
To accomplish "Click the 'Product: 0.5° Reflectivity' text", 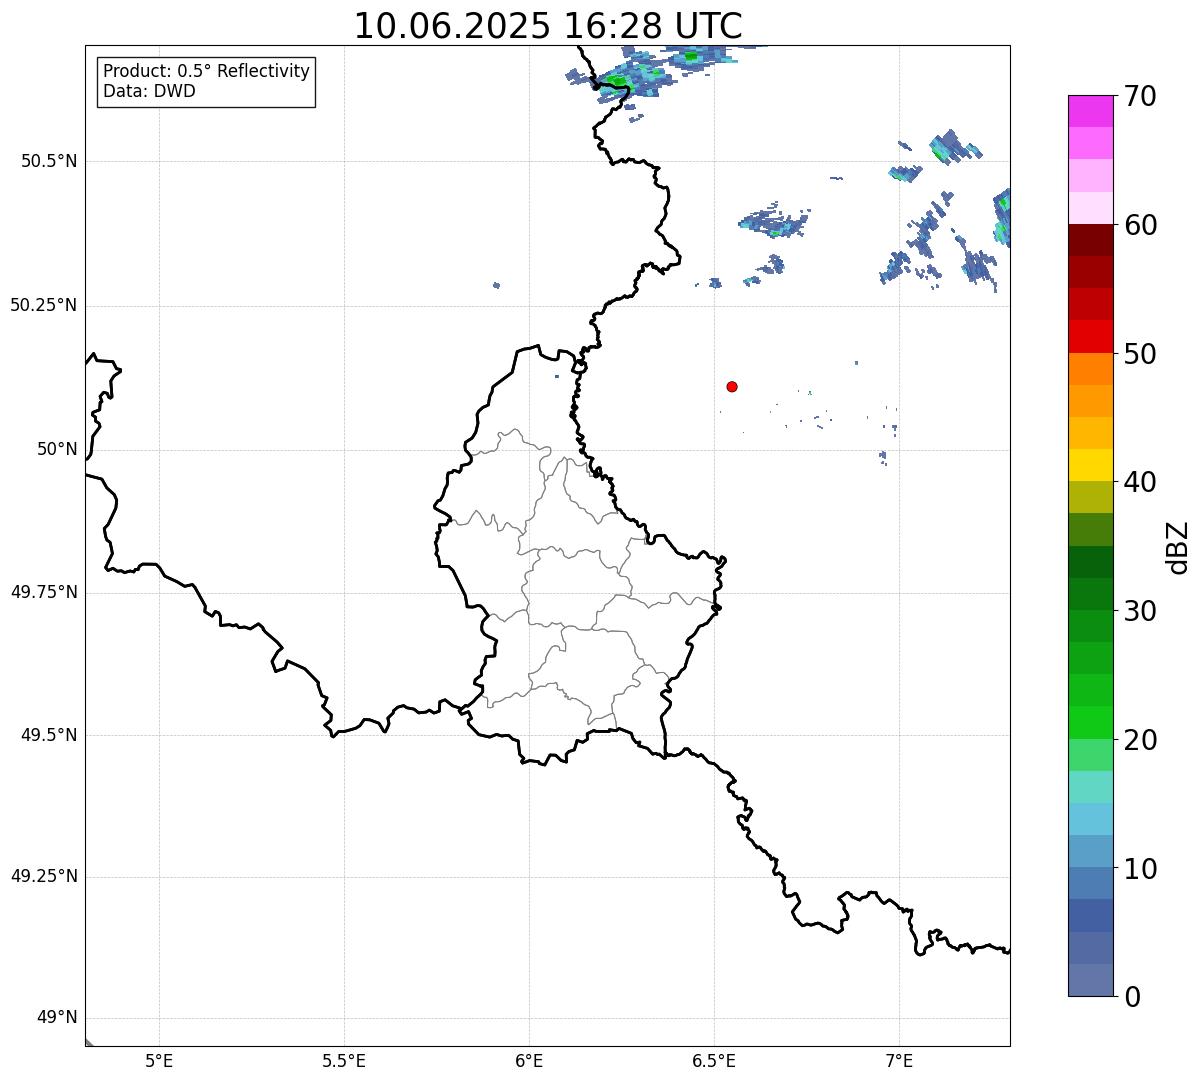I will pos(206,72).
